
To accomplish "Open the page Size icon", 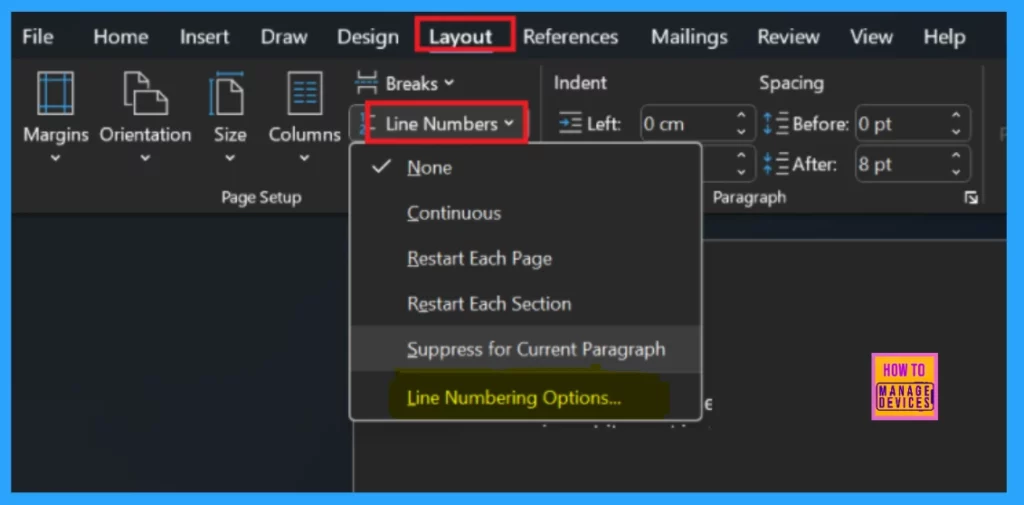I will click(229, 93).
